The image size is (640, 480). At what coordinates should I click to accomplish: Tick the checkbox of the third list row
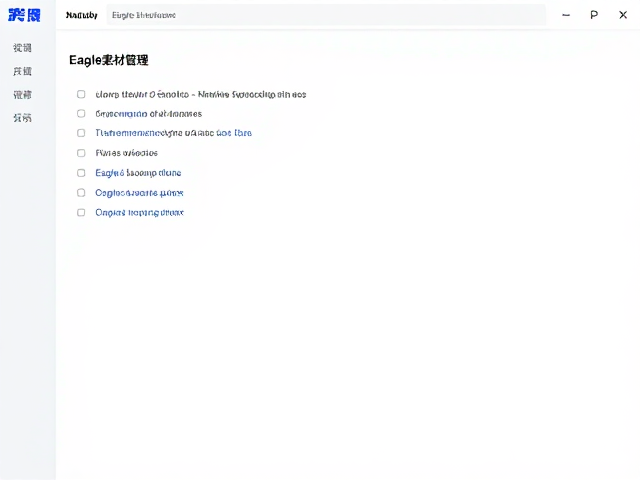(x=81, y=133)
